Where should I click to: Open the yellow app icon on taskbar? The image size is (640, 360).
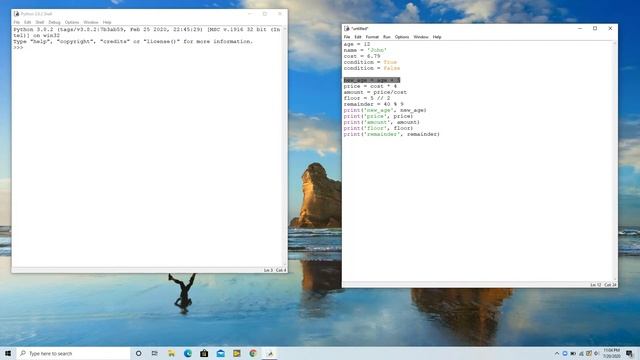coord(237,353)
